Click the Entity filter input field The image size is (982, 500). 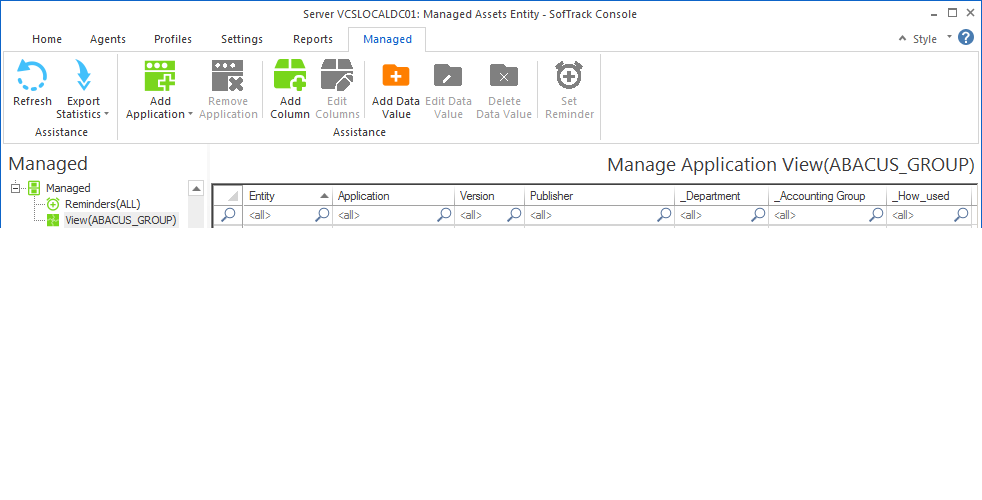[x=279, y=215]
